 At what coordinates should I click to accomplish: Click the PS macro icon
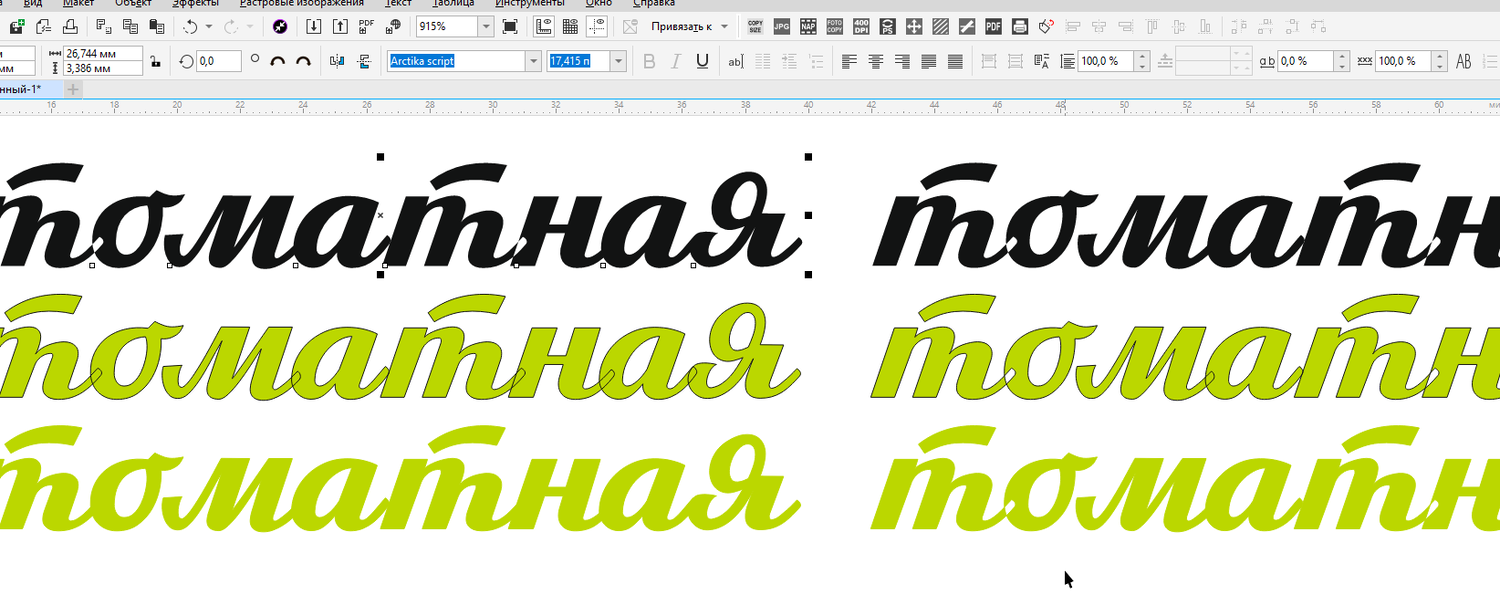coord(887,26)
